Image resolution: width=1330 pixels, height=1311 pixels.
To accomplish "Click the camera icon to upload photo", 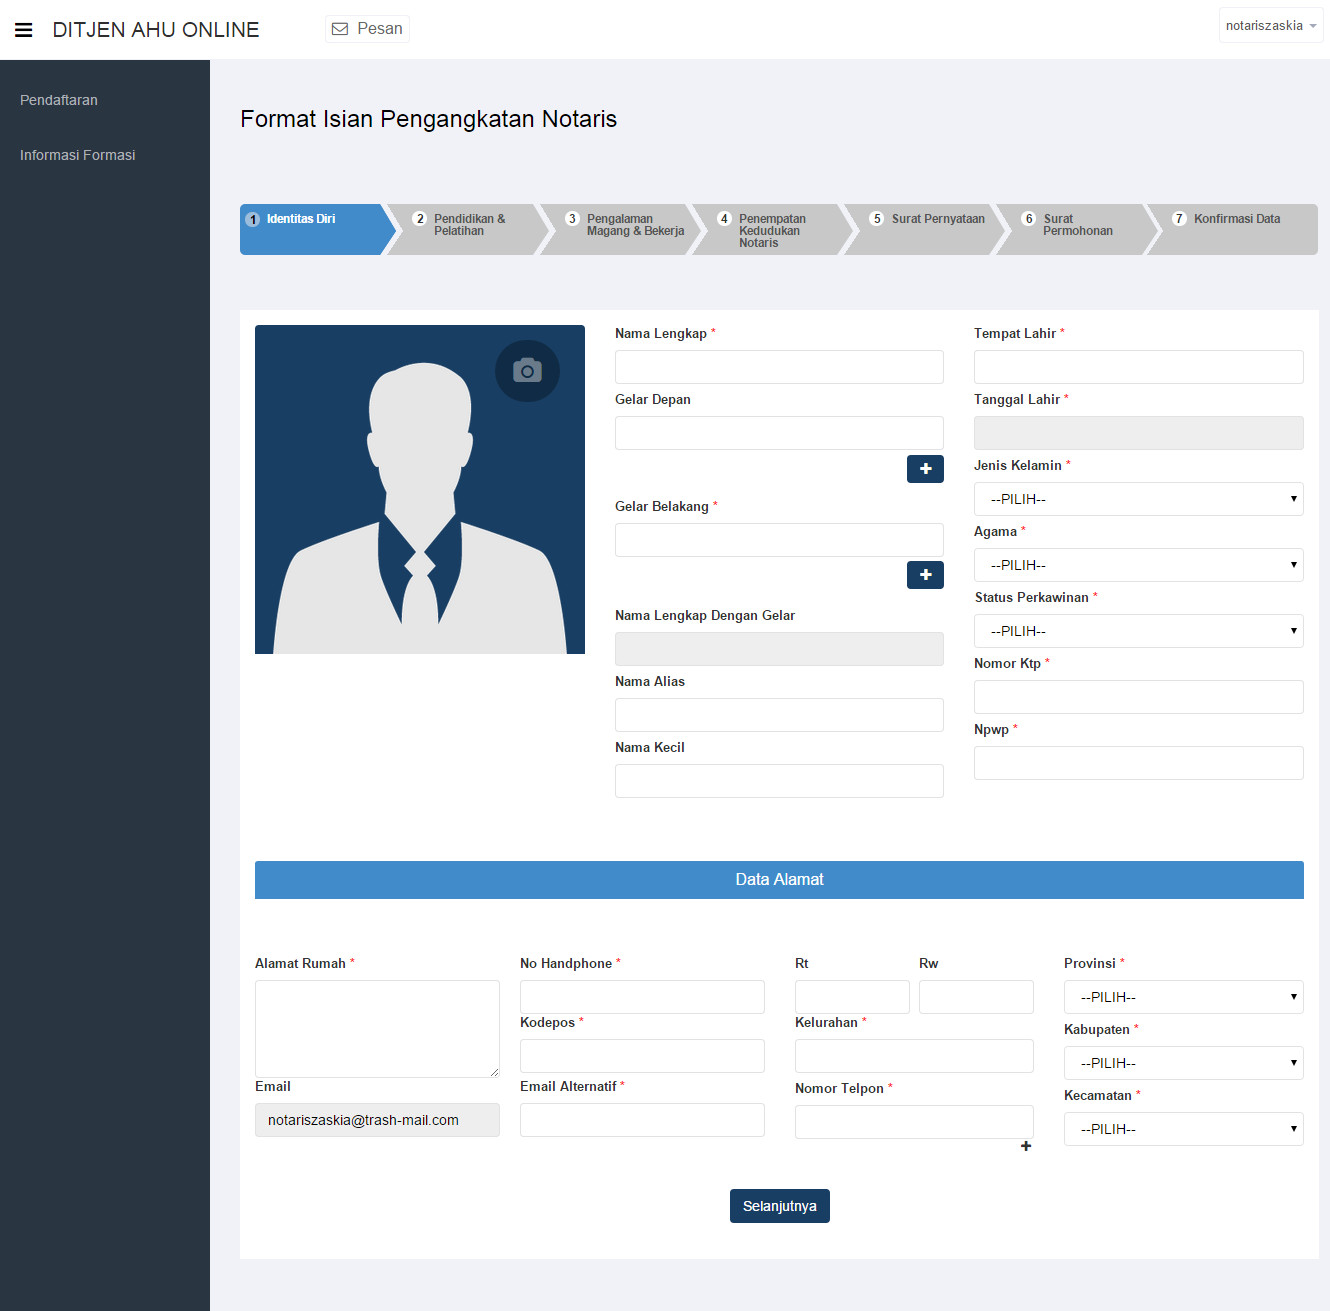I will 527,371.
